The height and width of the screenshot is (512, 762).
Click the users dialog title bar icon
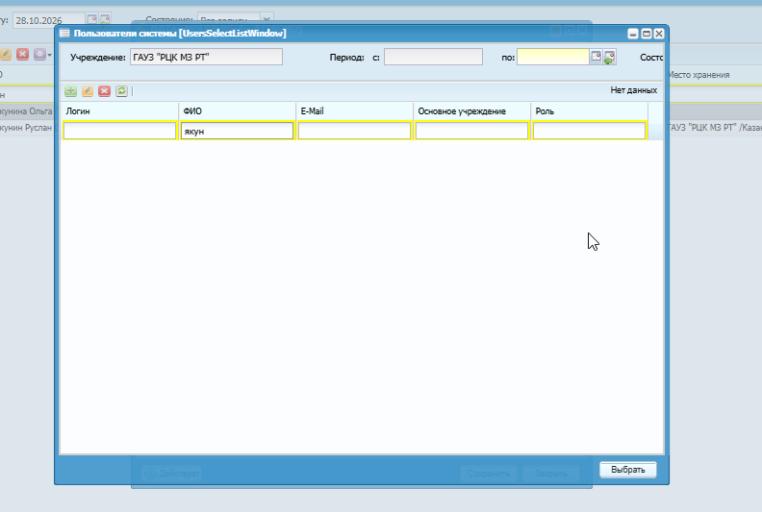(x=65, y=33)
